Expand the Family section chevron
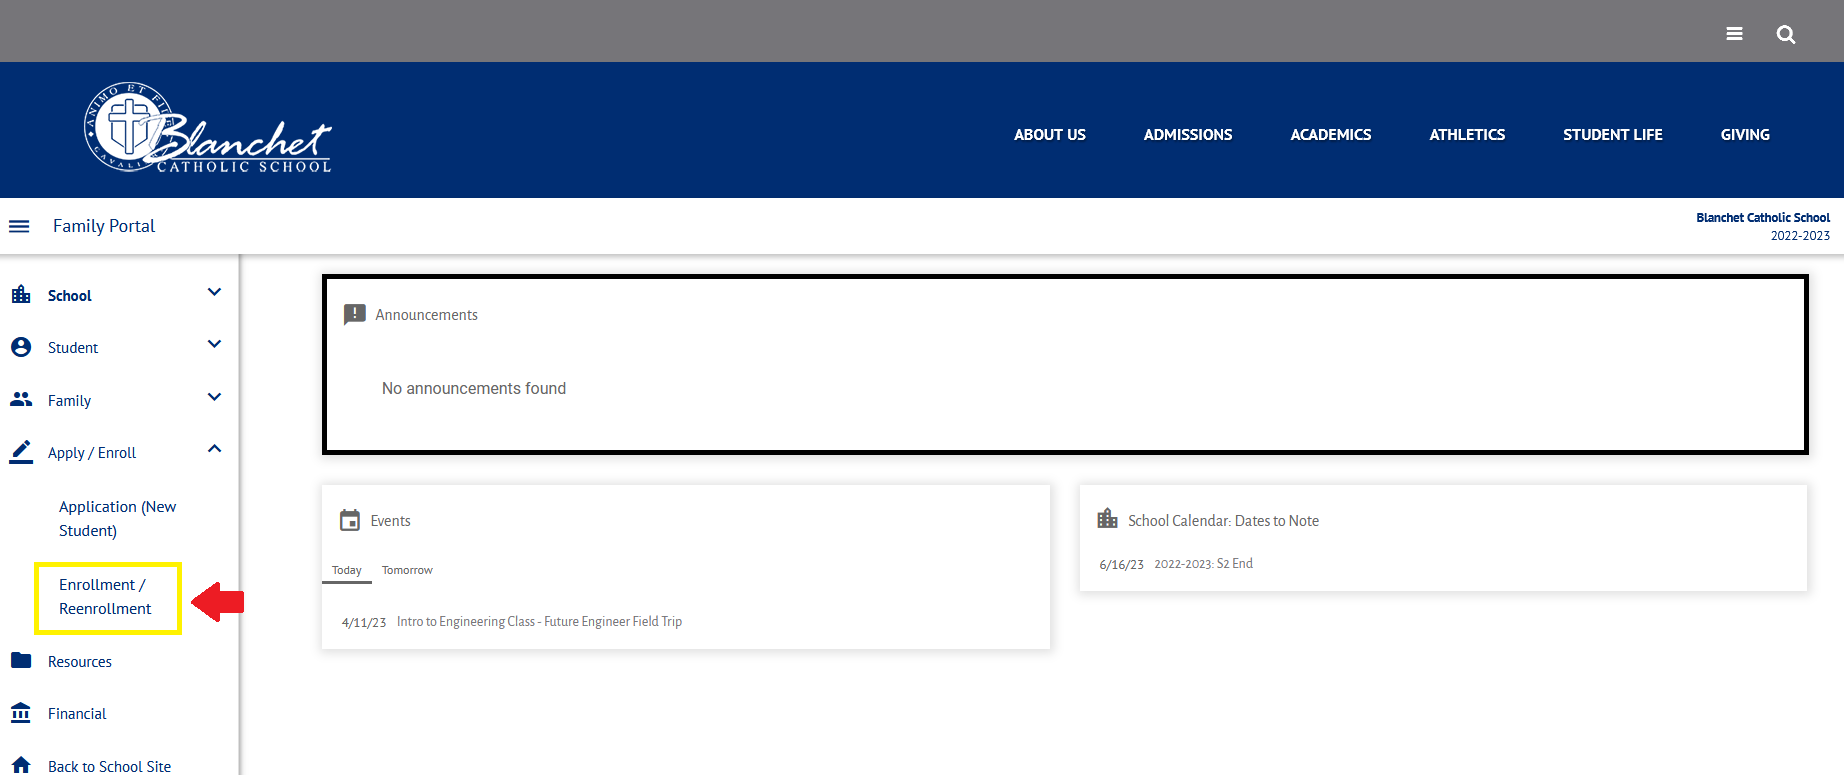This screenshot has height=775, width=1844. pyautogui.click(x=214, y=397)
